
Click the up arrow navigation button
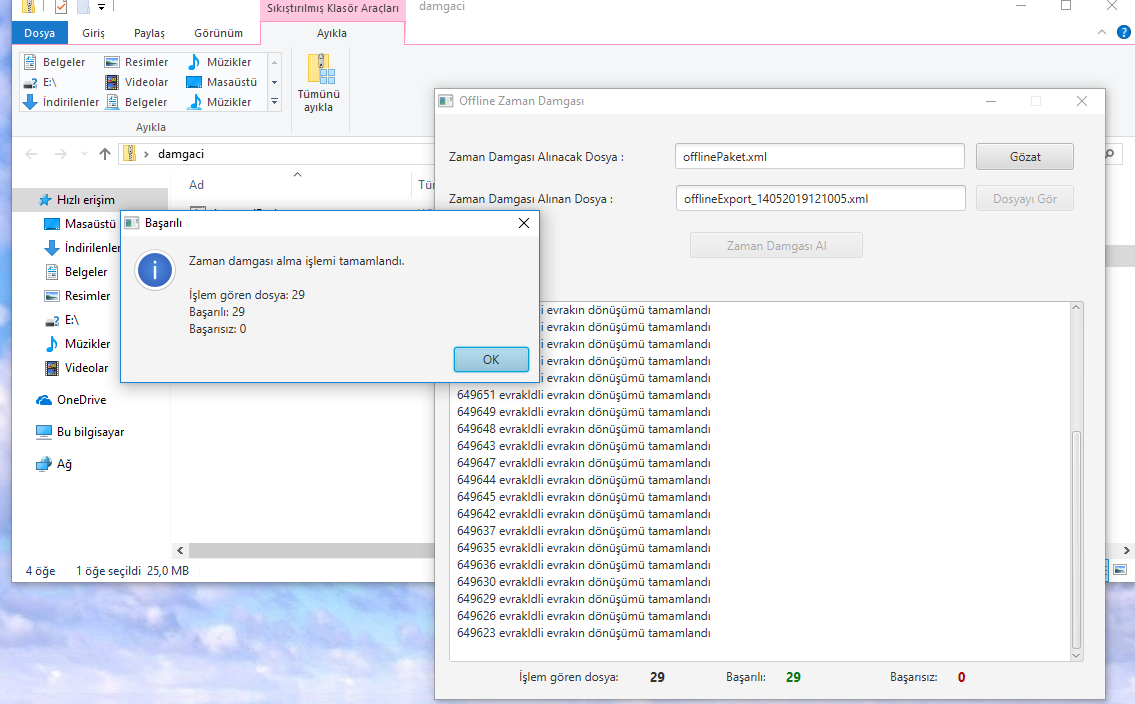coord(105,154)
